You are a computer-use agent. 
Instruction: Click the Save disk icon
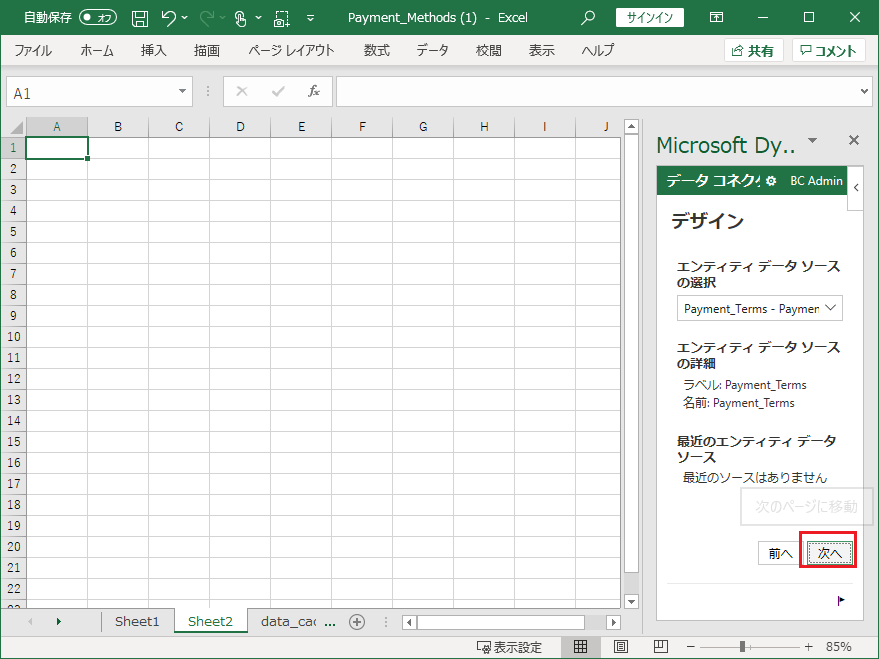click(x=140, y=18)
